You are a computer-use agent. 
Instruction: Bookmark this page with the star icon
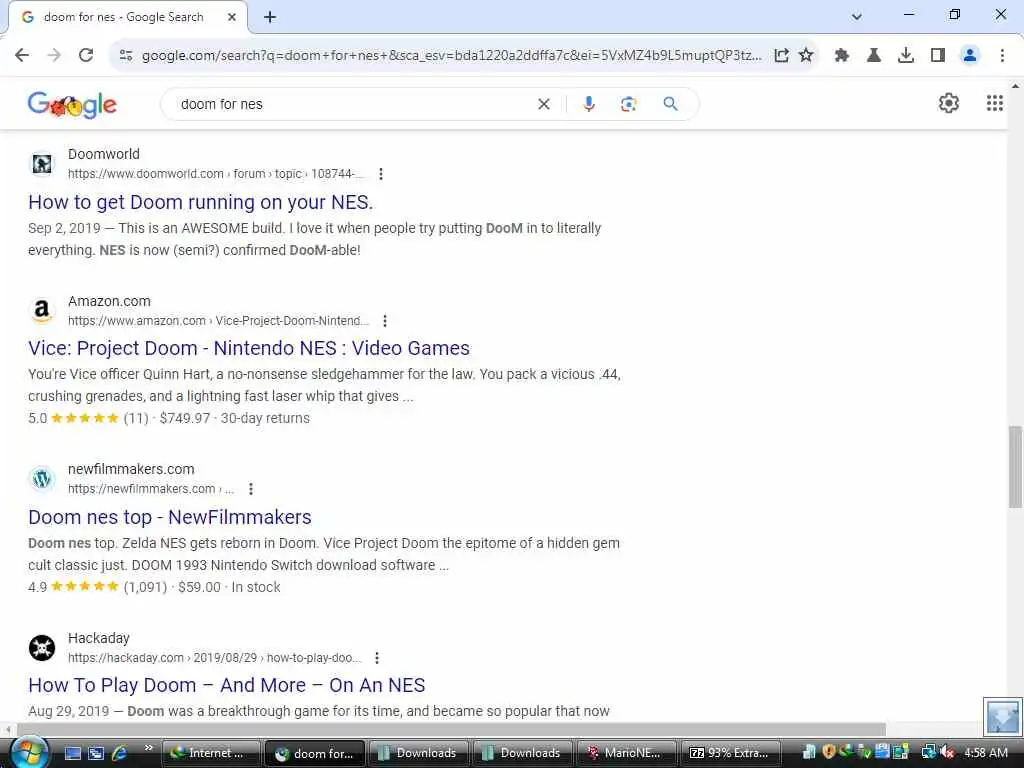click(807, 56)
